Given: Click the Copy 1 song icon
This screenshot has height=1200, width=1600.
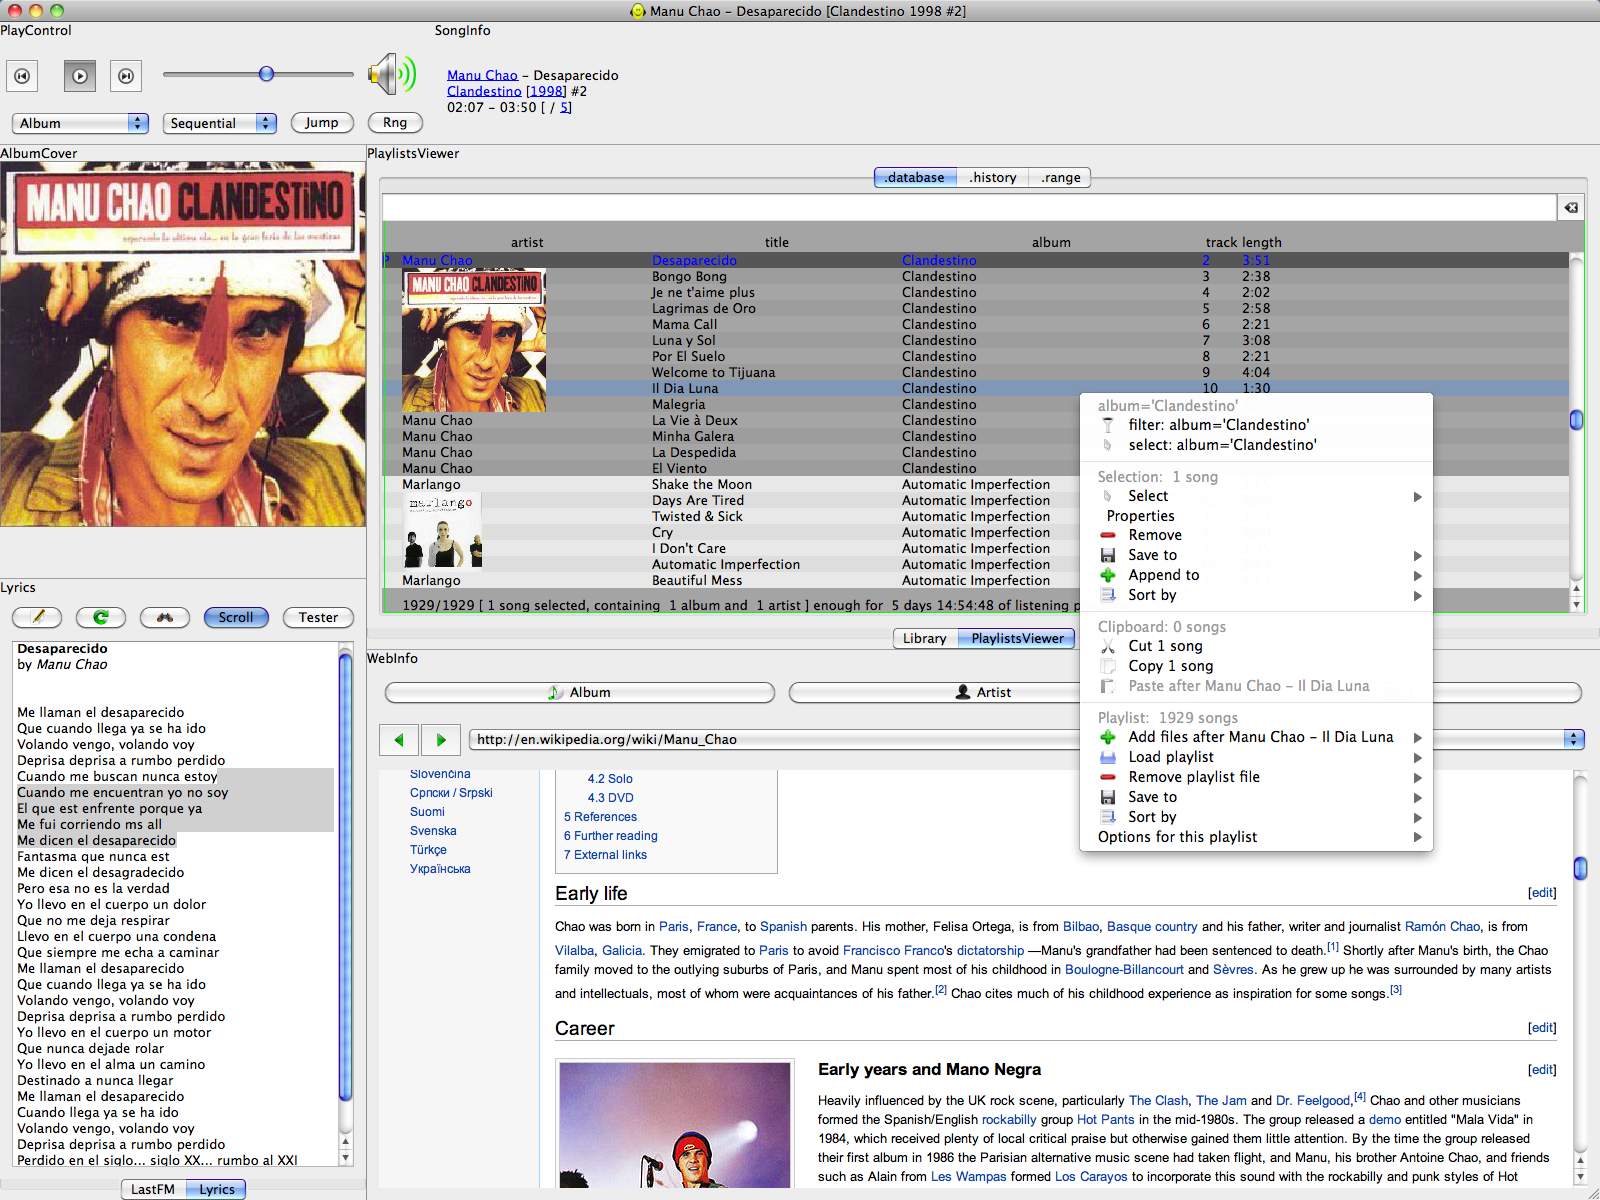Looking at the screenshot, I should point(1108,666).
